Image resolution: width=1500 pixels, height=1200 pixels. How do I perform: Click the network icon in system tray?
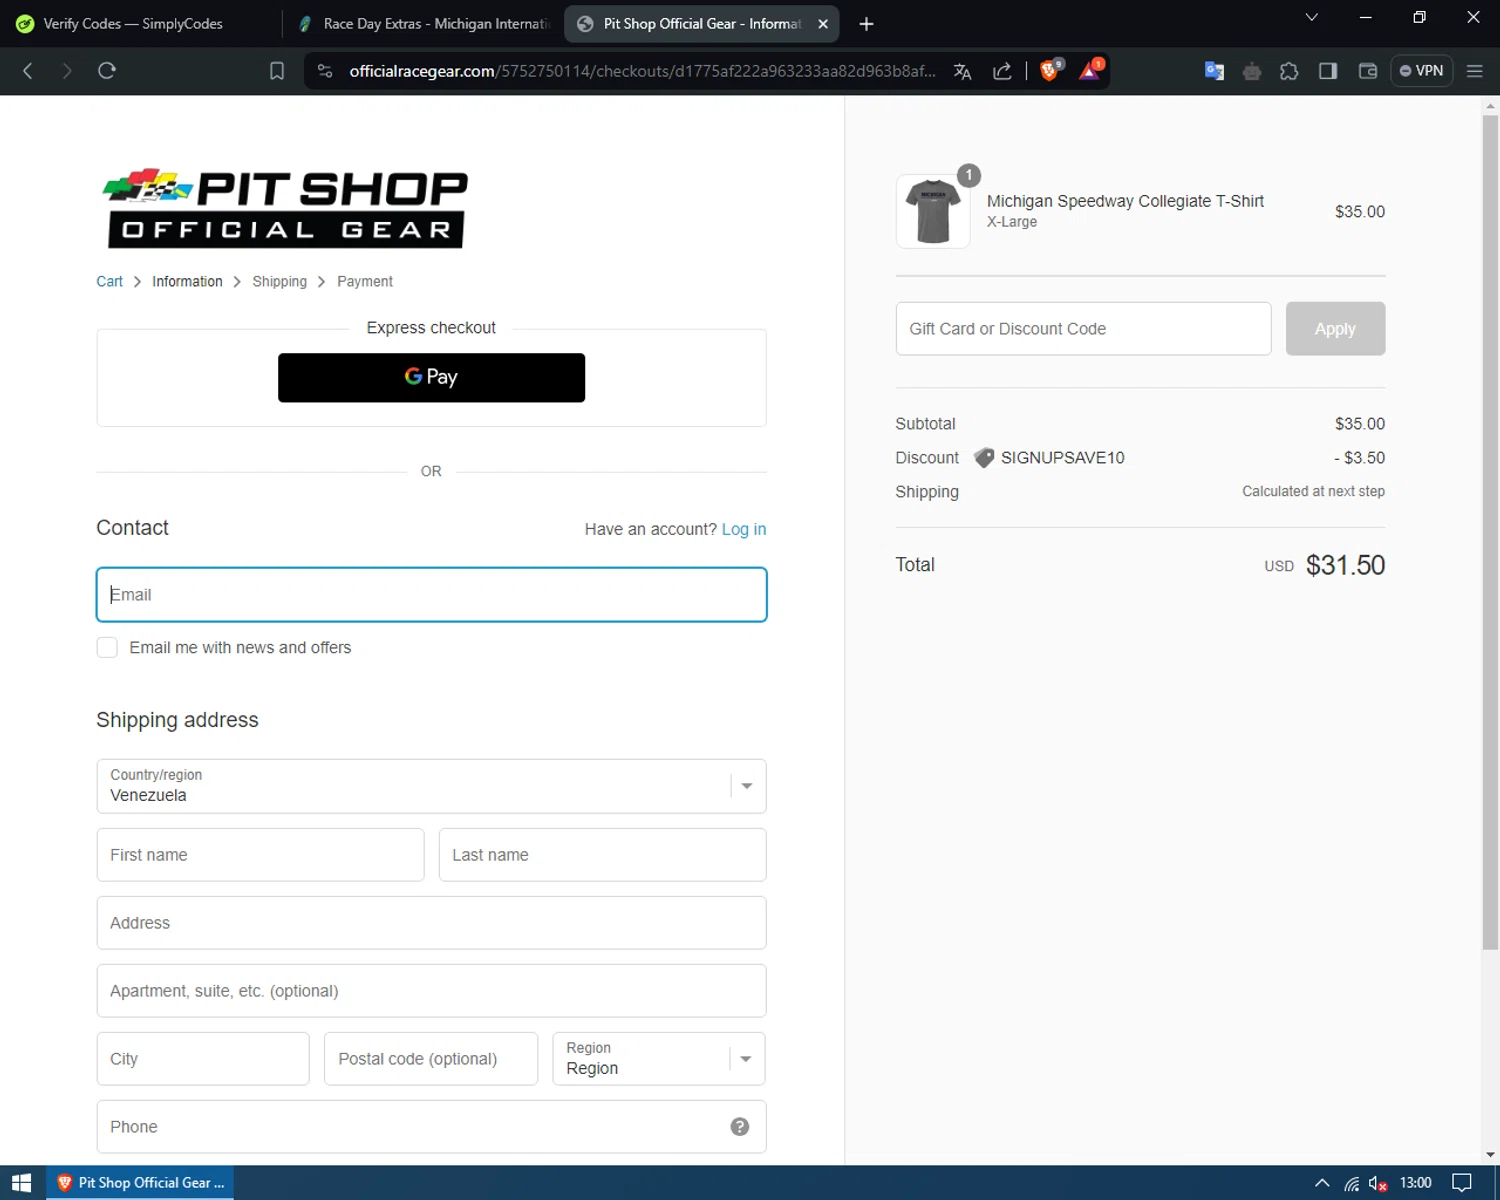coord(1352,1184)
